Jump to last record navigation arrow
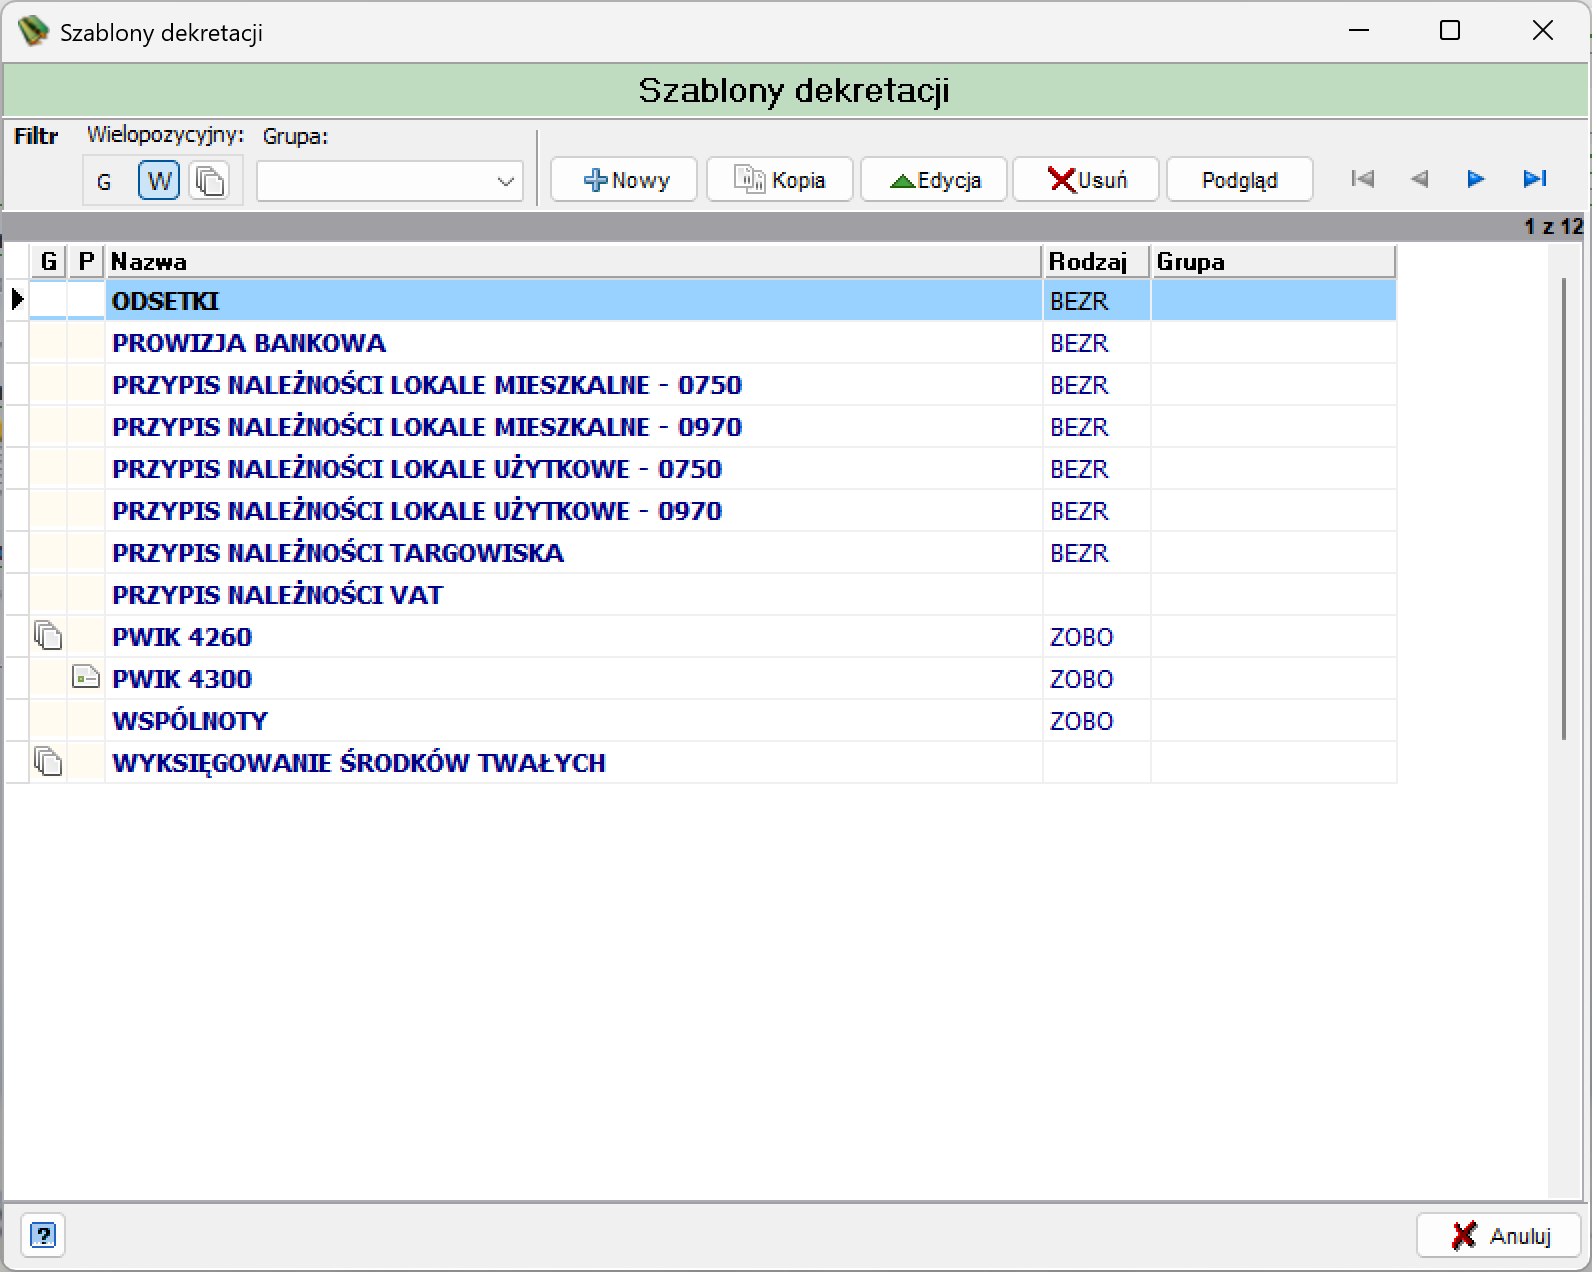Viewport: 1592px width, 1272px height. (1535, 179)
